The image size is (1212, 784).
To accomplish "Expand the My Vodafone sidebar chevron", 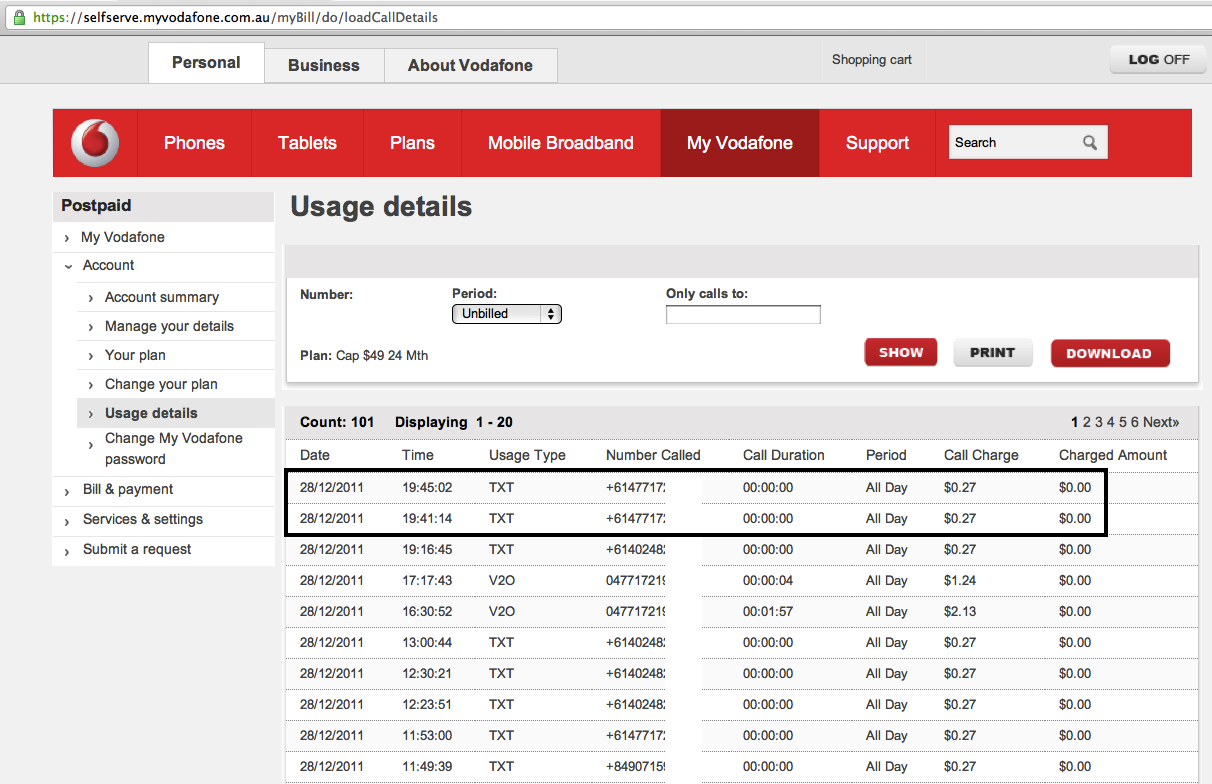I will pyautogui.click(x=67, y=238).
